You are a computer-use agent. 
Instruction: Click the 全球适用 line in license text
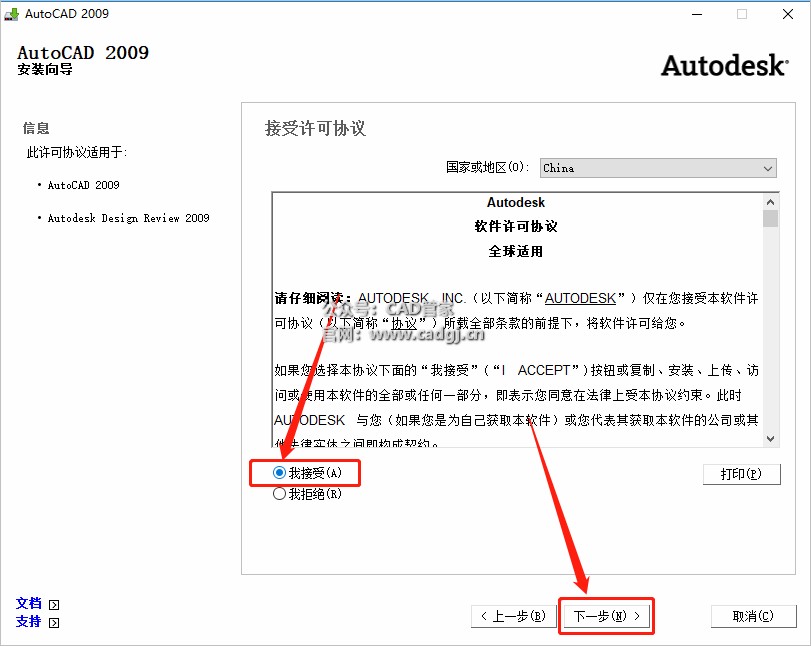tap(516, 251)
